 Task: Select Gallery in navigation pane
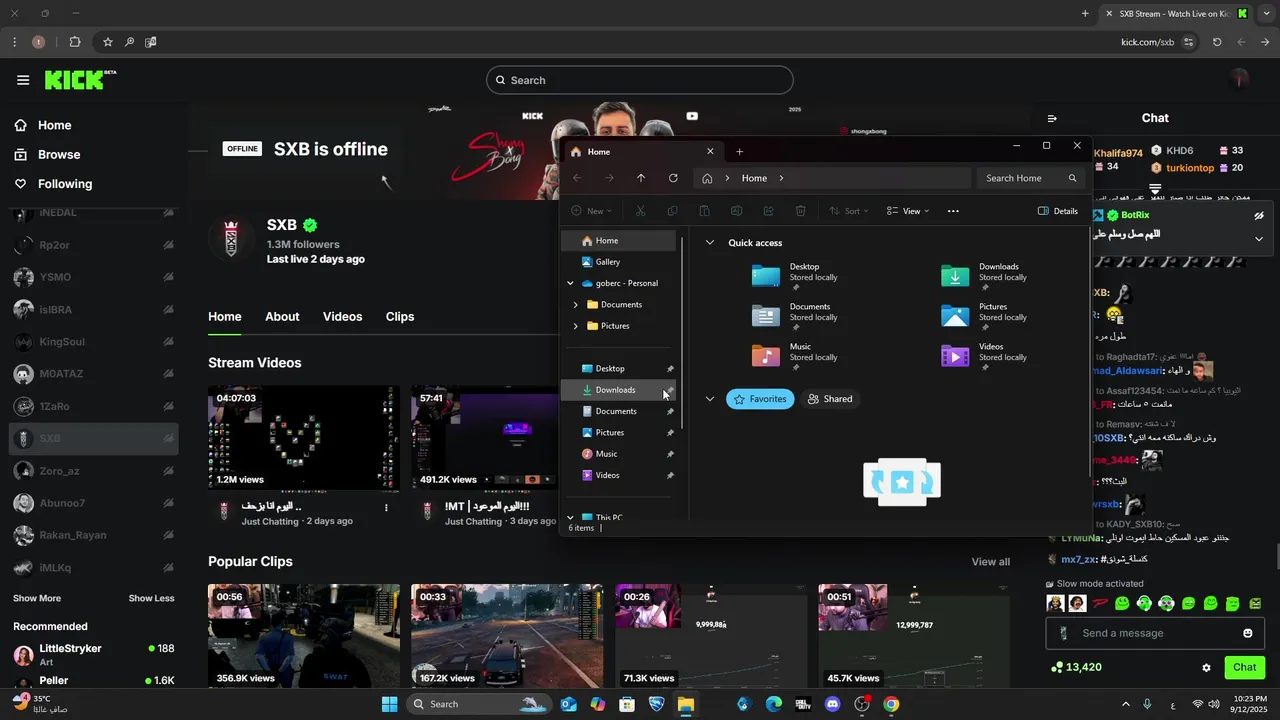[x=618, y=262]
